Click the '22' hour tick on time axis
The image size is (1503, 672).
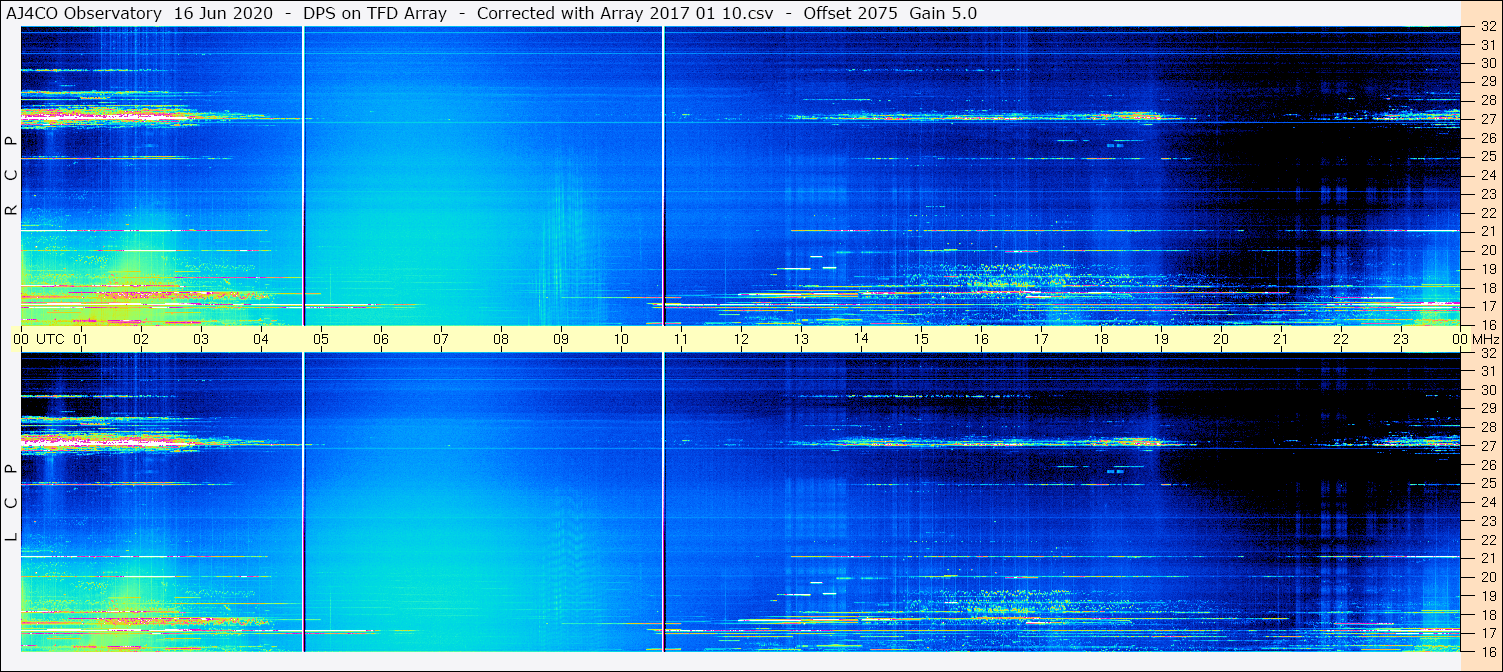coord(1341,339)
